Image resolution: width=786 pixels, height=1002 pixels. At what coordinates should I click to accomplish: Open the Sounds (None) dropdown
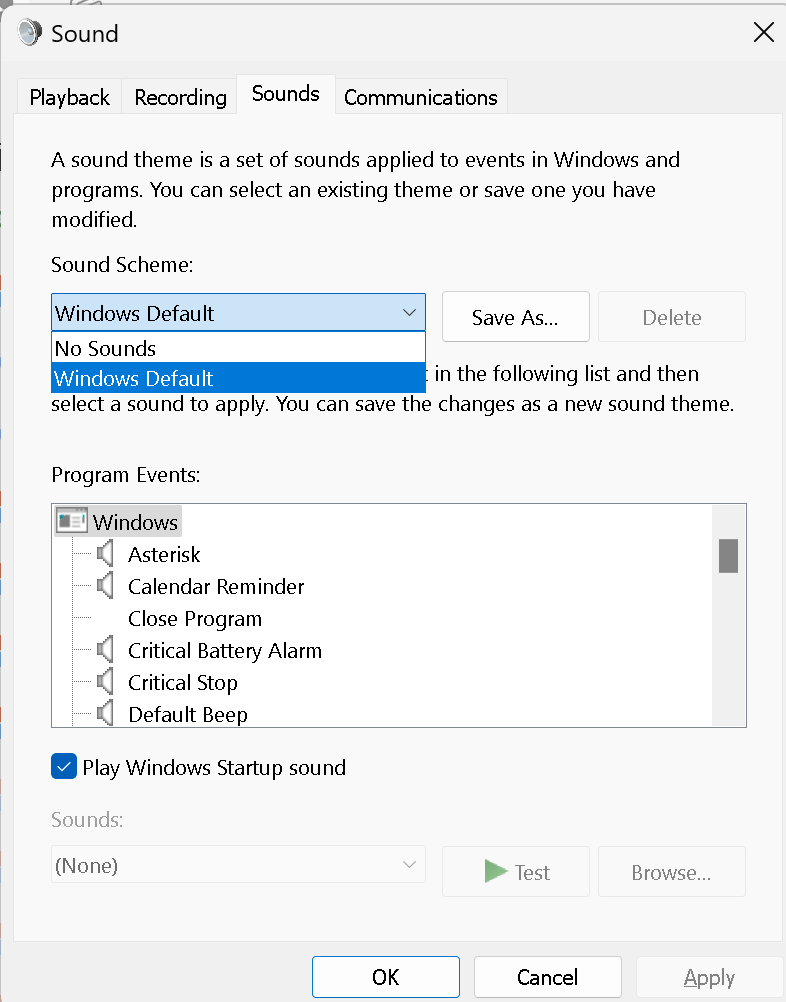point(238,865)
